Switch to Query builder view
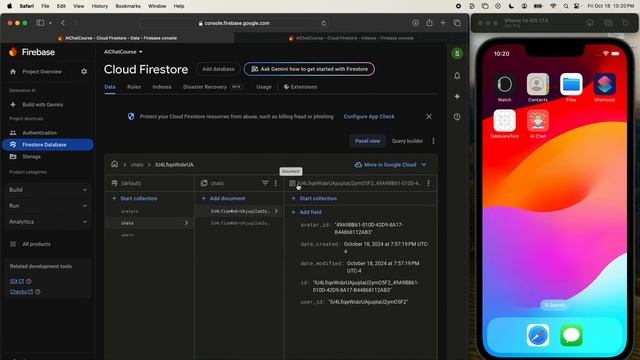This screenshot has height=360, width=640. (407, 141)
